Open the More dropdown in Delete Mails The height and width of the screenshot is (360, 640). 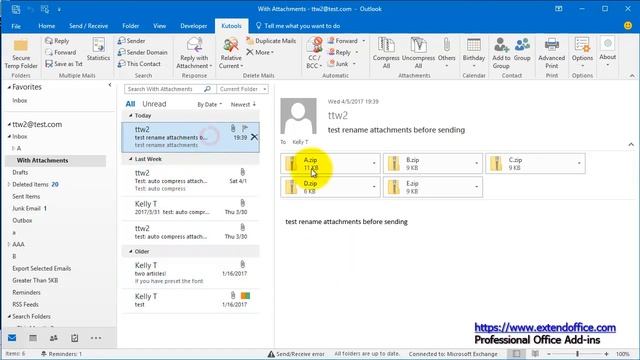pyautogui.click(x=260, y=52)
